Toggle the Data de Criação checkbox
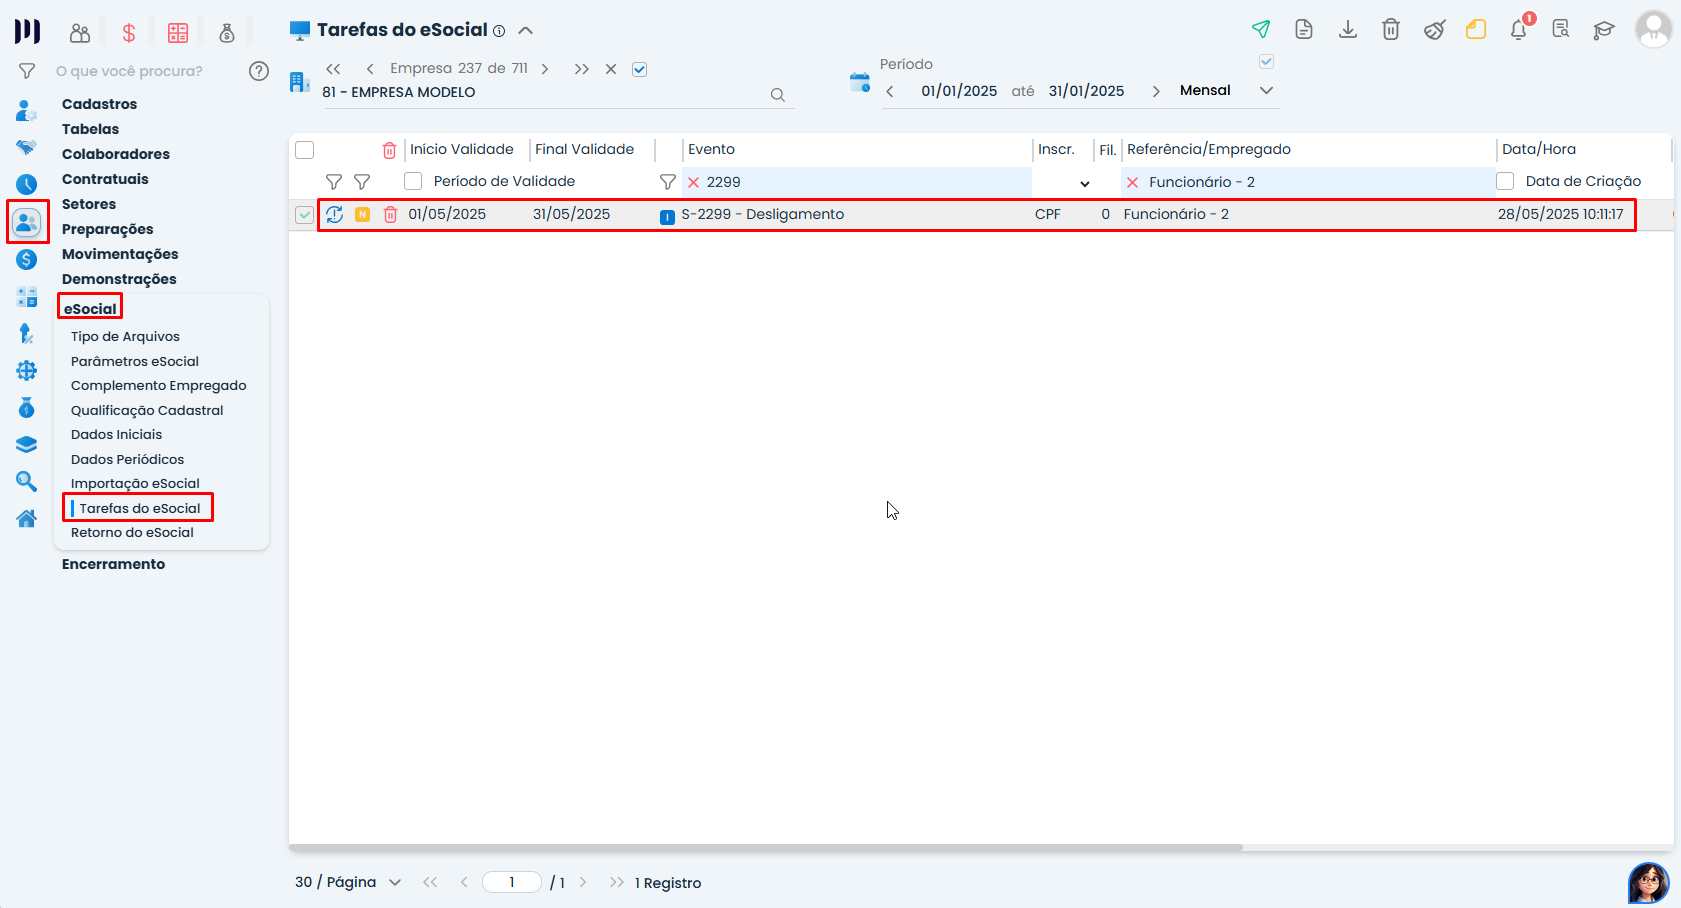This screenshot has height=908, width=1681. [1505, 181]
